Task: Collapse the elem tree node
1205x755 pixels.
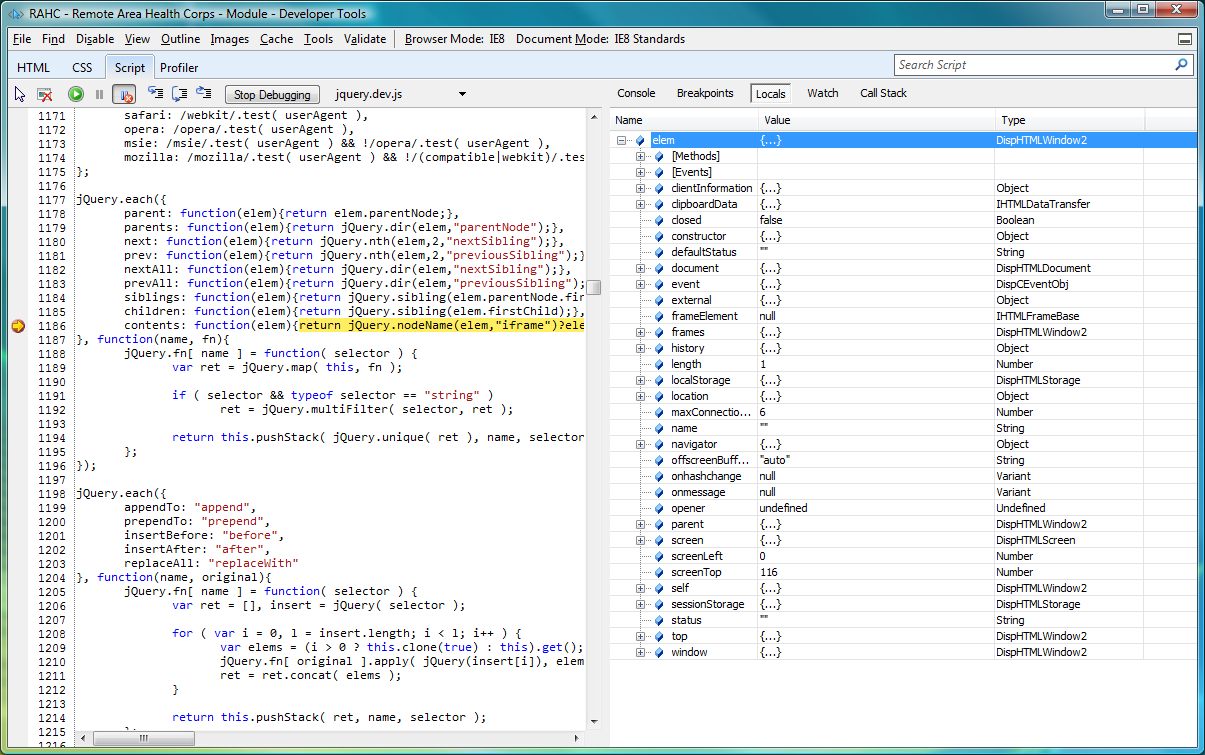Action: tap(622, 141)
